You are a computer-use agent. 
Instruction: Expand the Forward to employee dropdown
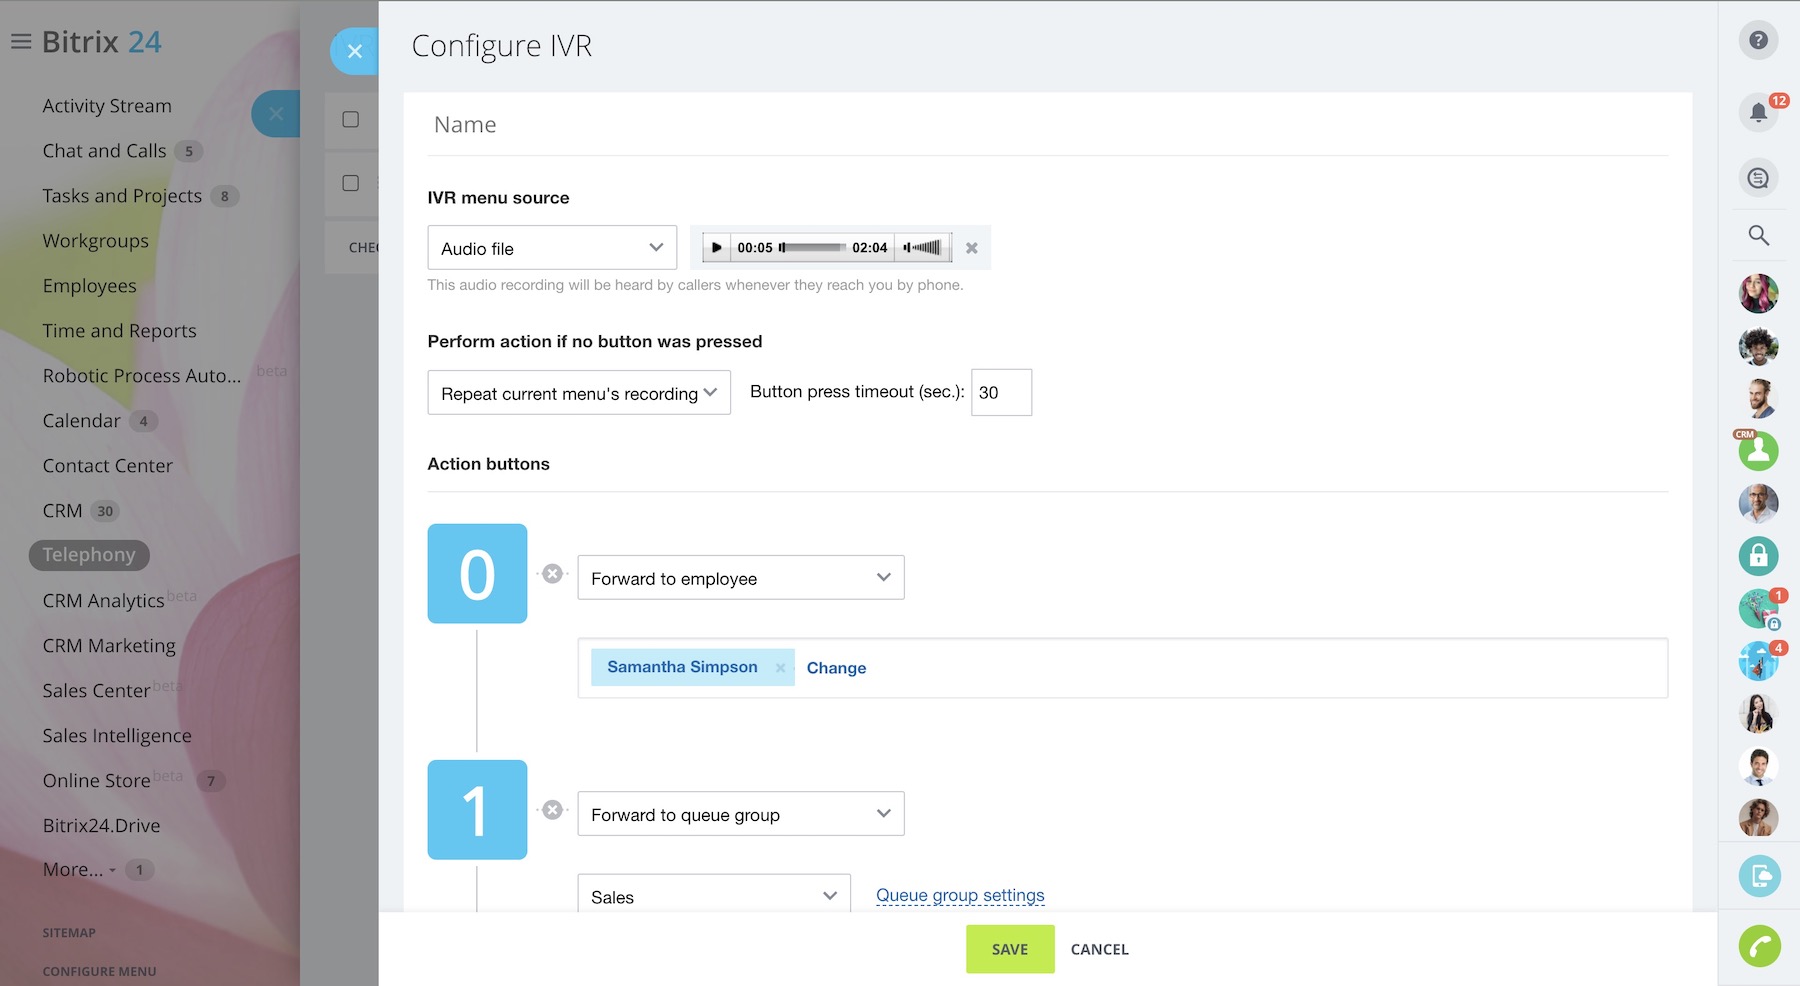point(740,578)
